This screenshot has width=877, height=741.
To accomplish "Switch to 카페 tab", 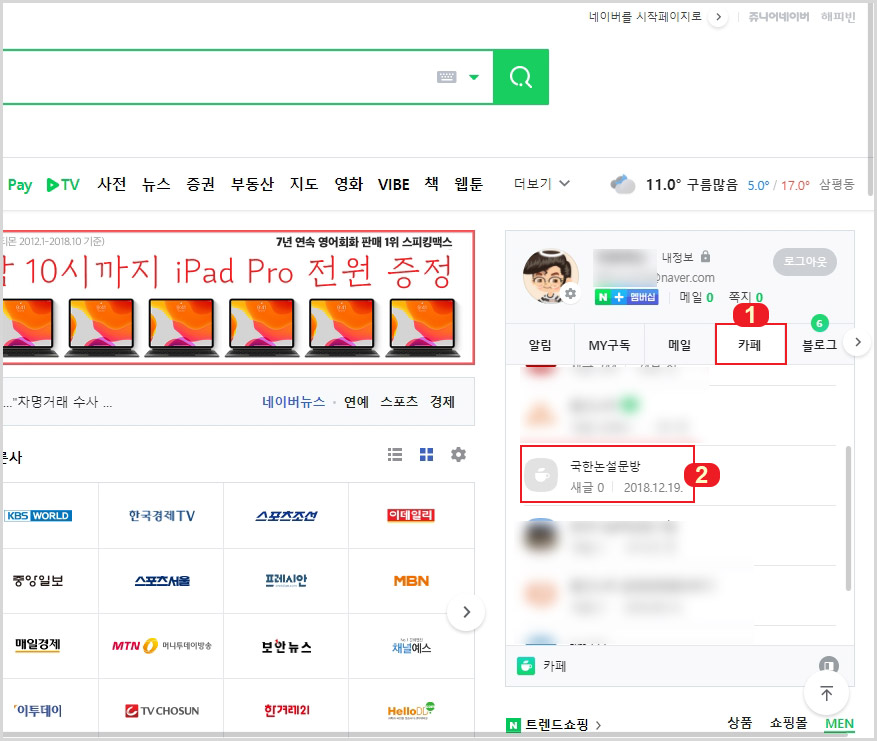I will point(750,345).
